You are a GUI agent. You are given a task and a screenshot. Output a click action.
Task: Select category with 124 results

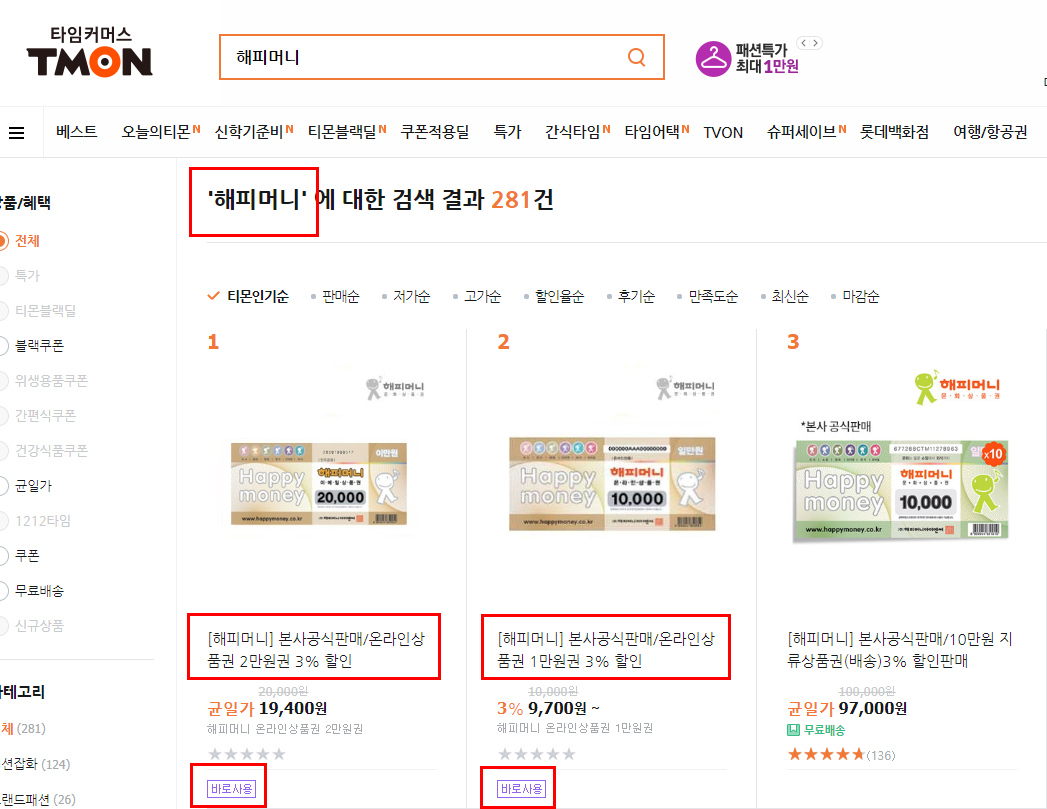[35, 764]
